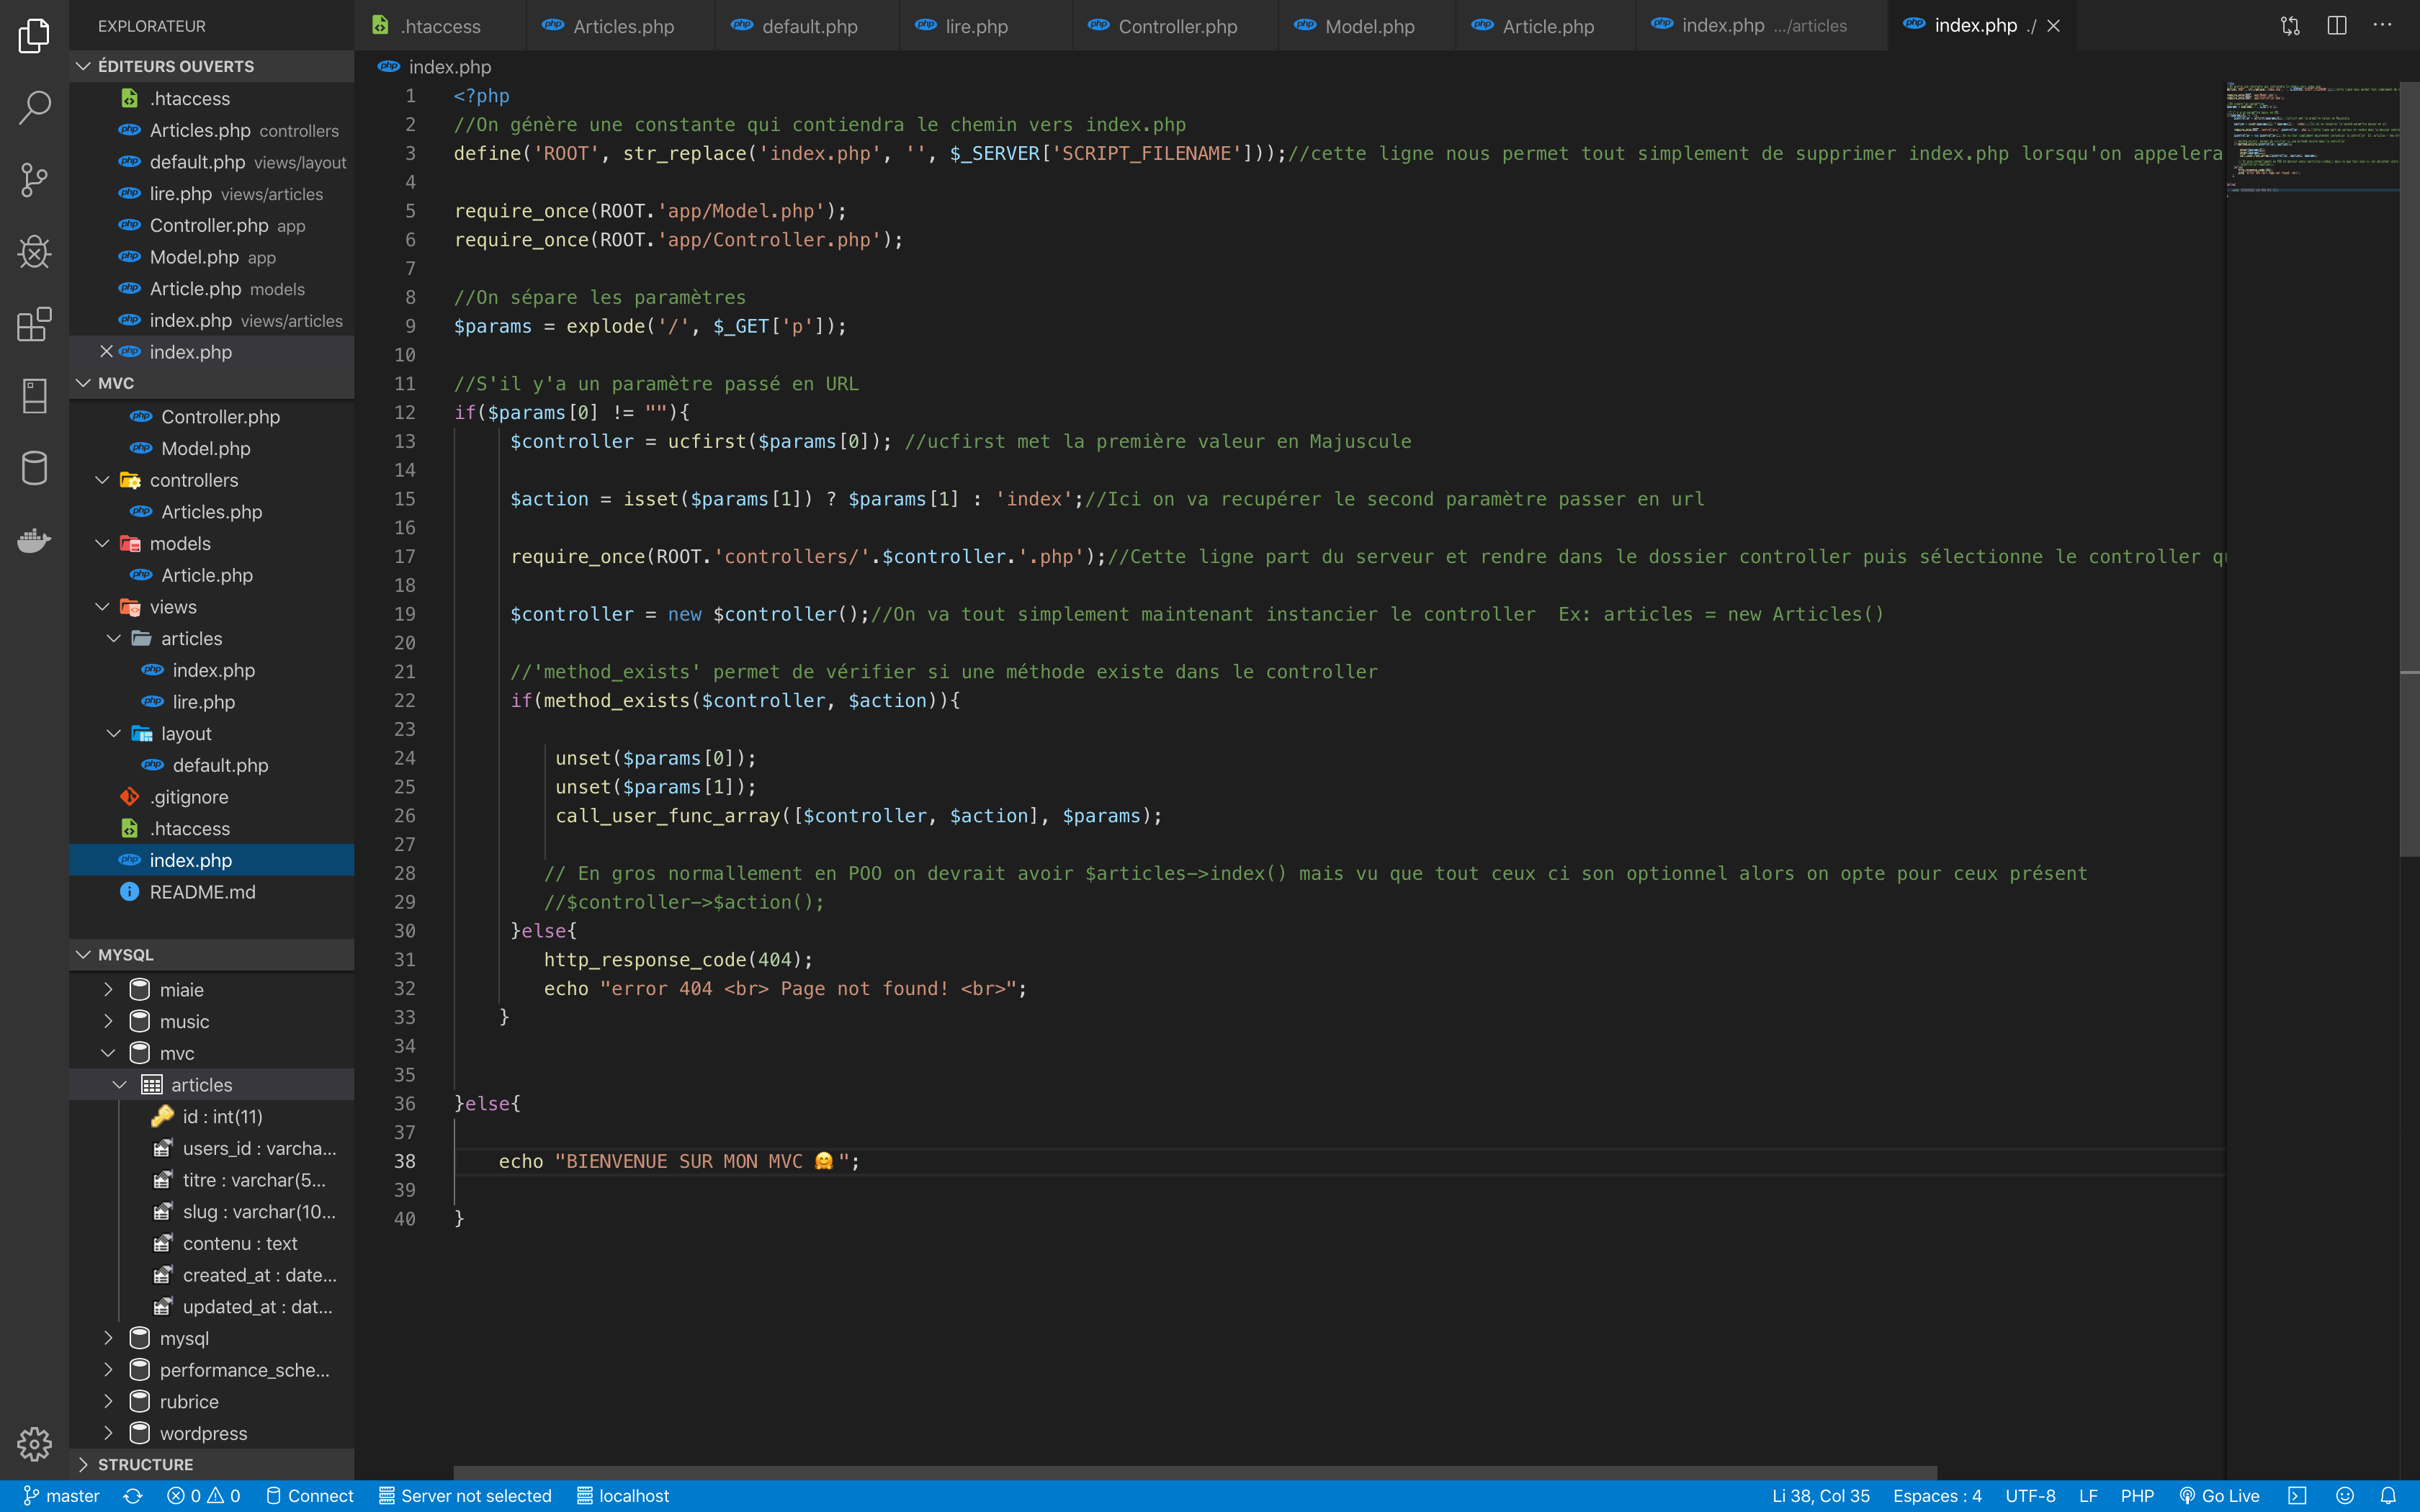Viewport: 2420px width, 1512px height.
Task: Click Connect in the status bar
Action: pyautogui.click(x=310, y=1496)
